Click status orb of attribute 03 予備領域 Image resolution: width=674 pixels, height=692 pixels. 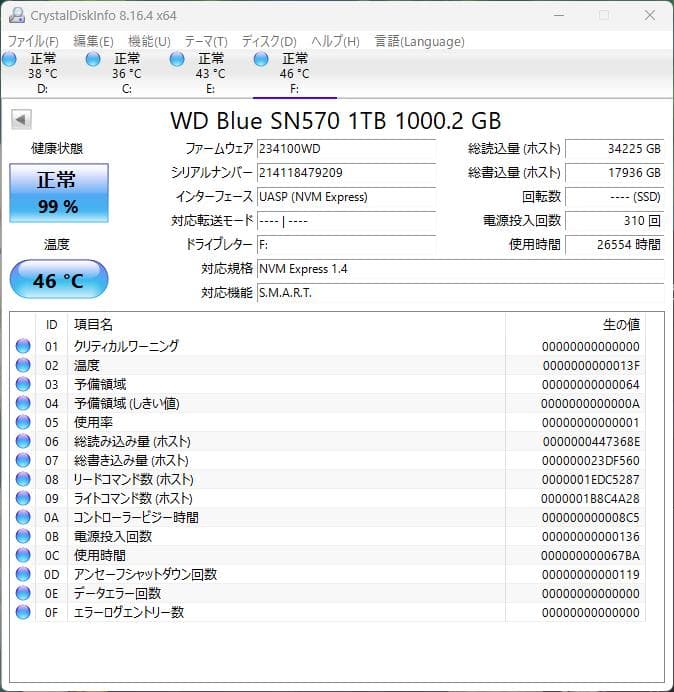click(23, 384)
